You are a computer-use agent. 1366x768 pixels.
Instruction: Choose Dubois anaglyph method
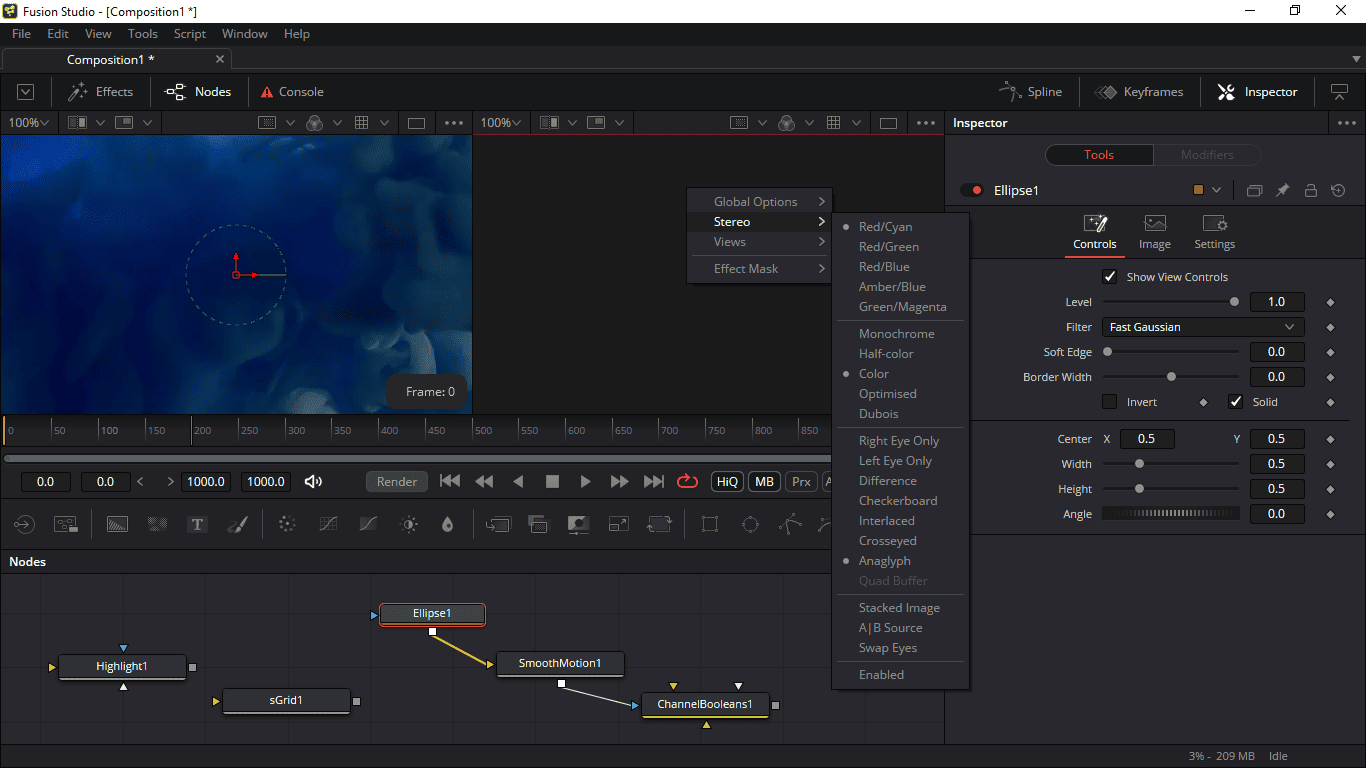pos(879,414)
